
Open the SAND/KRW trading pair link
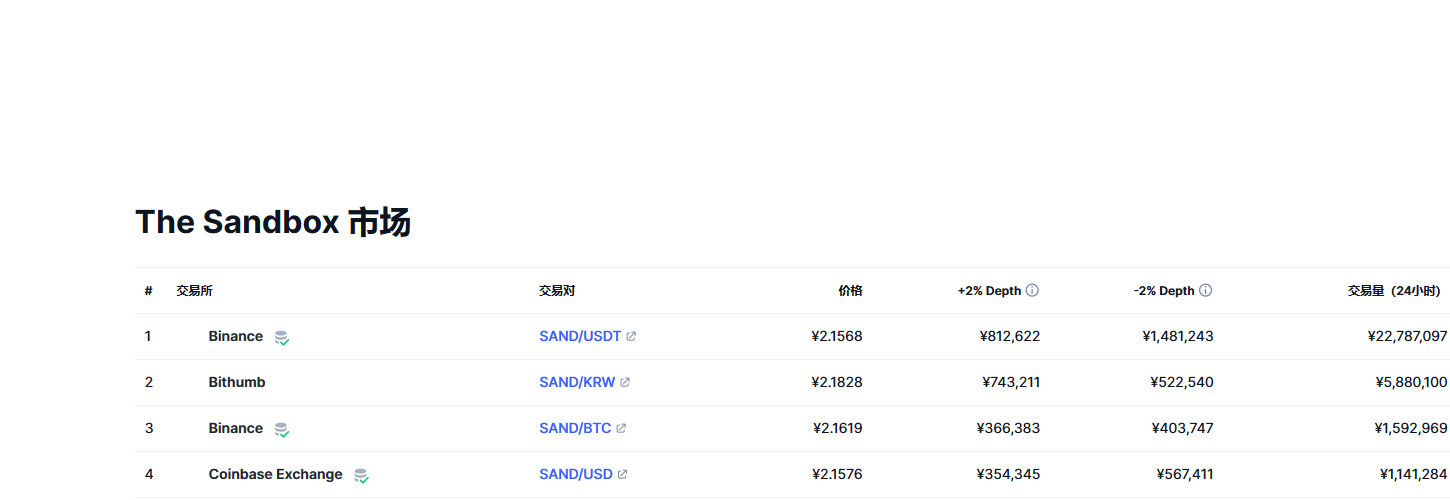577,383
